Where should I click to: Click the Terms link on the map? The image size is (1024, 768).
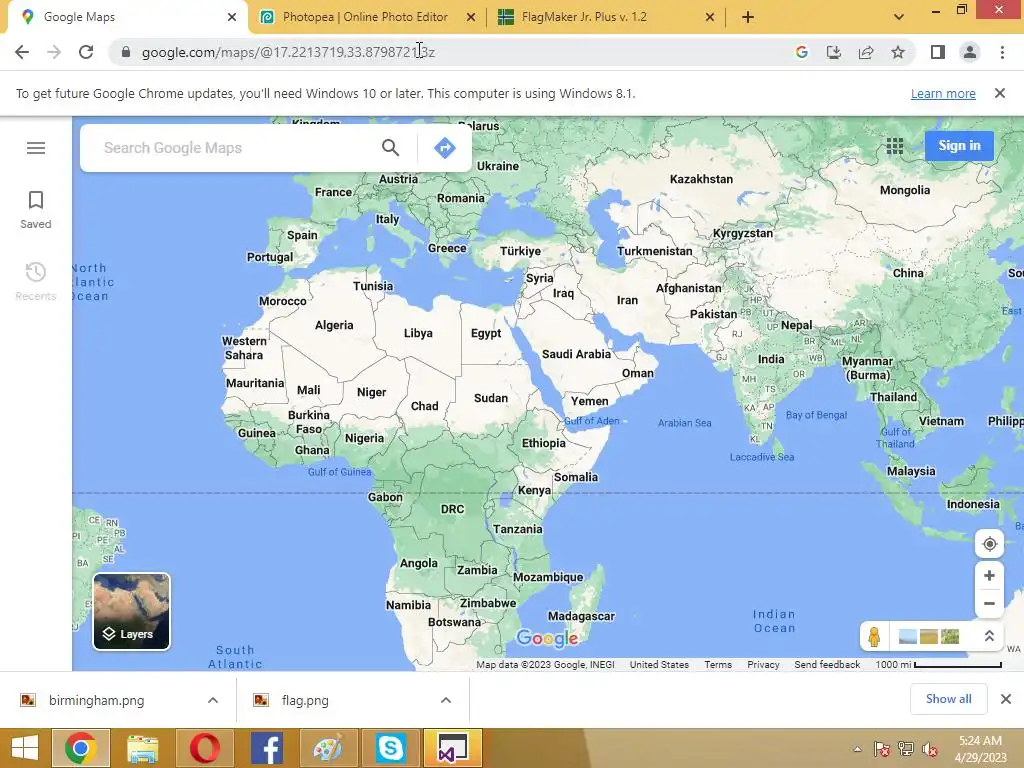tap(718, 665)
